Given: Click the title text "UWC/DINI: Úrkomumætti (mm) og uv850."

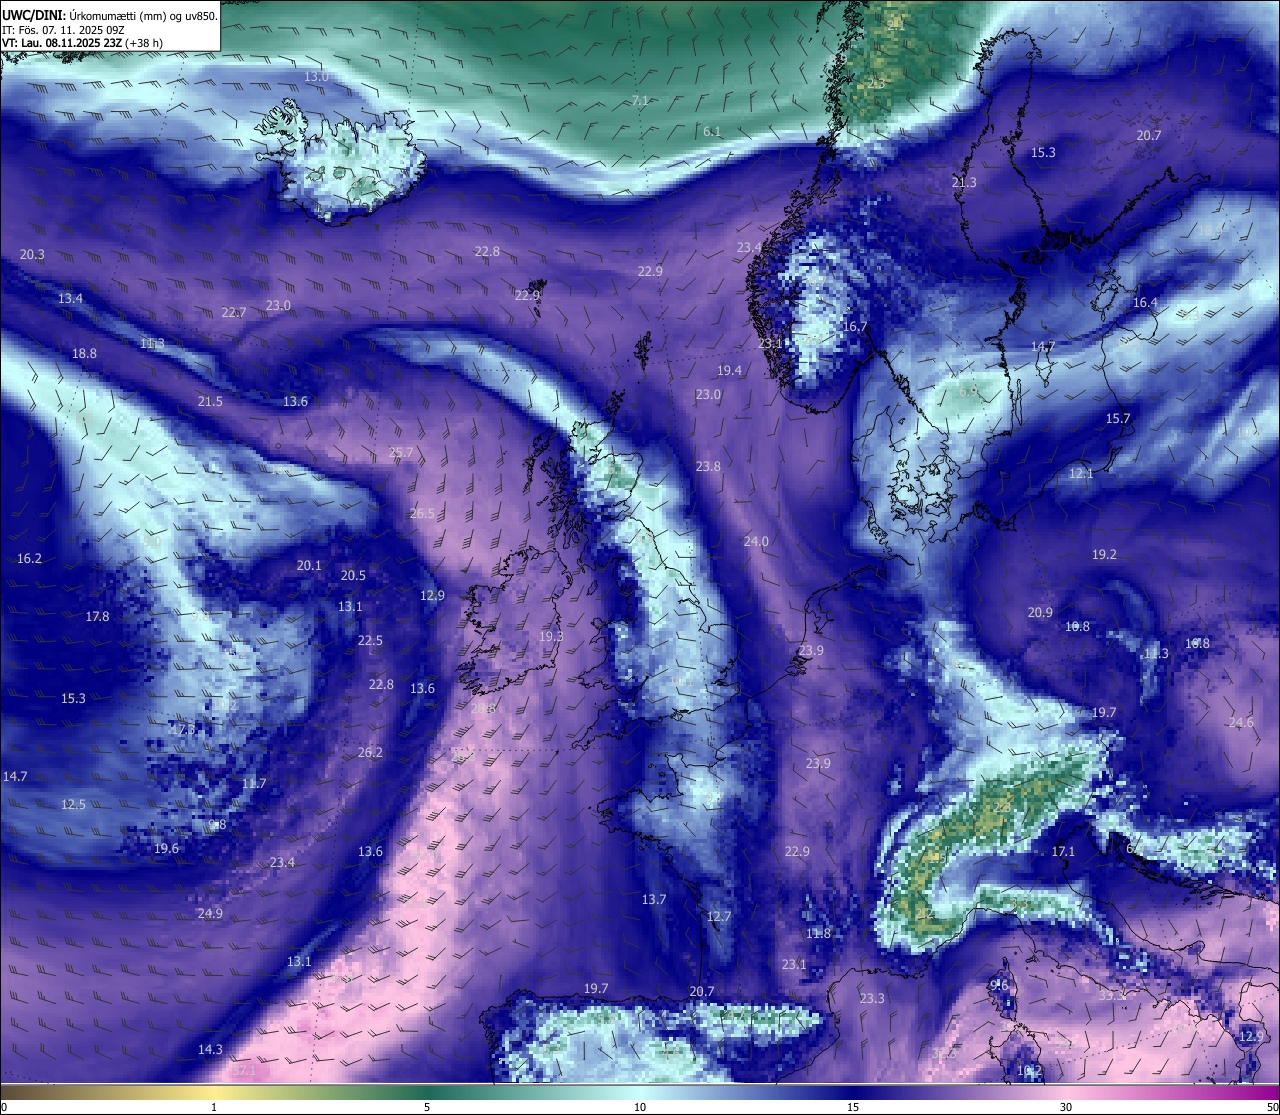Looking at the screenshot, I should click(x=109, y=16).
